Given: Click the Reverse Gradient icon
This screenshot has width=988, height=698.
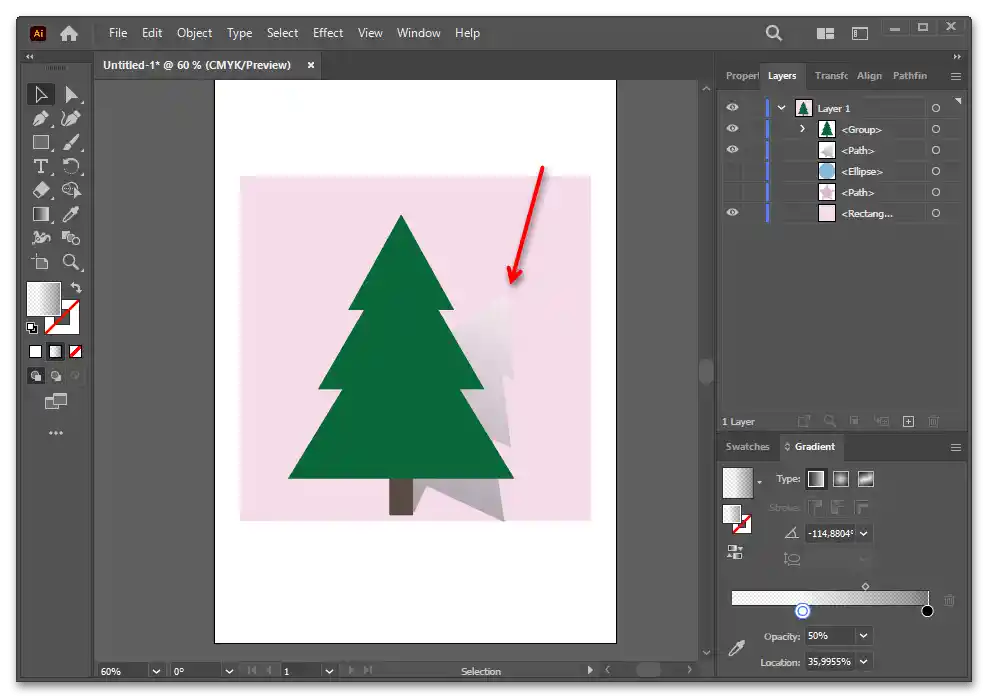Looking at the screenshot, I should point(735,551).
